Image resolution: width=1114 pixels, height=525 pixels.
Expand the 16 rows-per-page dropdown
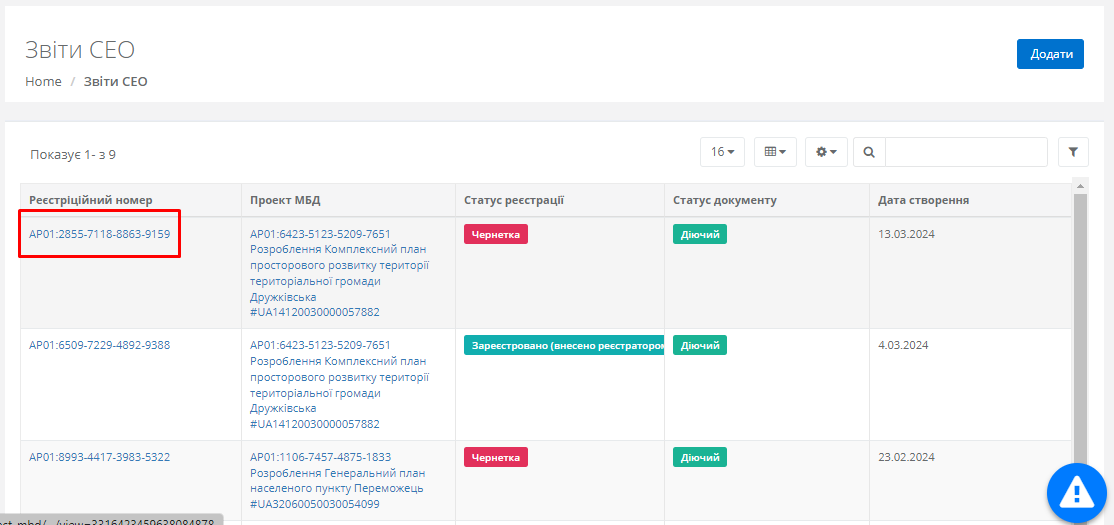tap(722, 152)
